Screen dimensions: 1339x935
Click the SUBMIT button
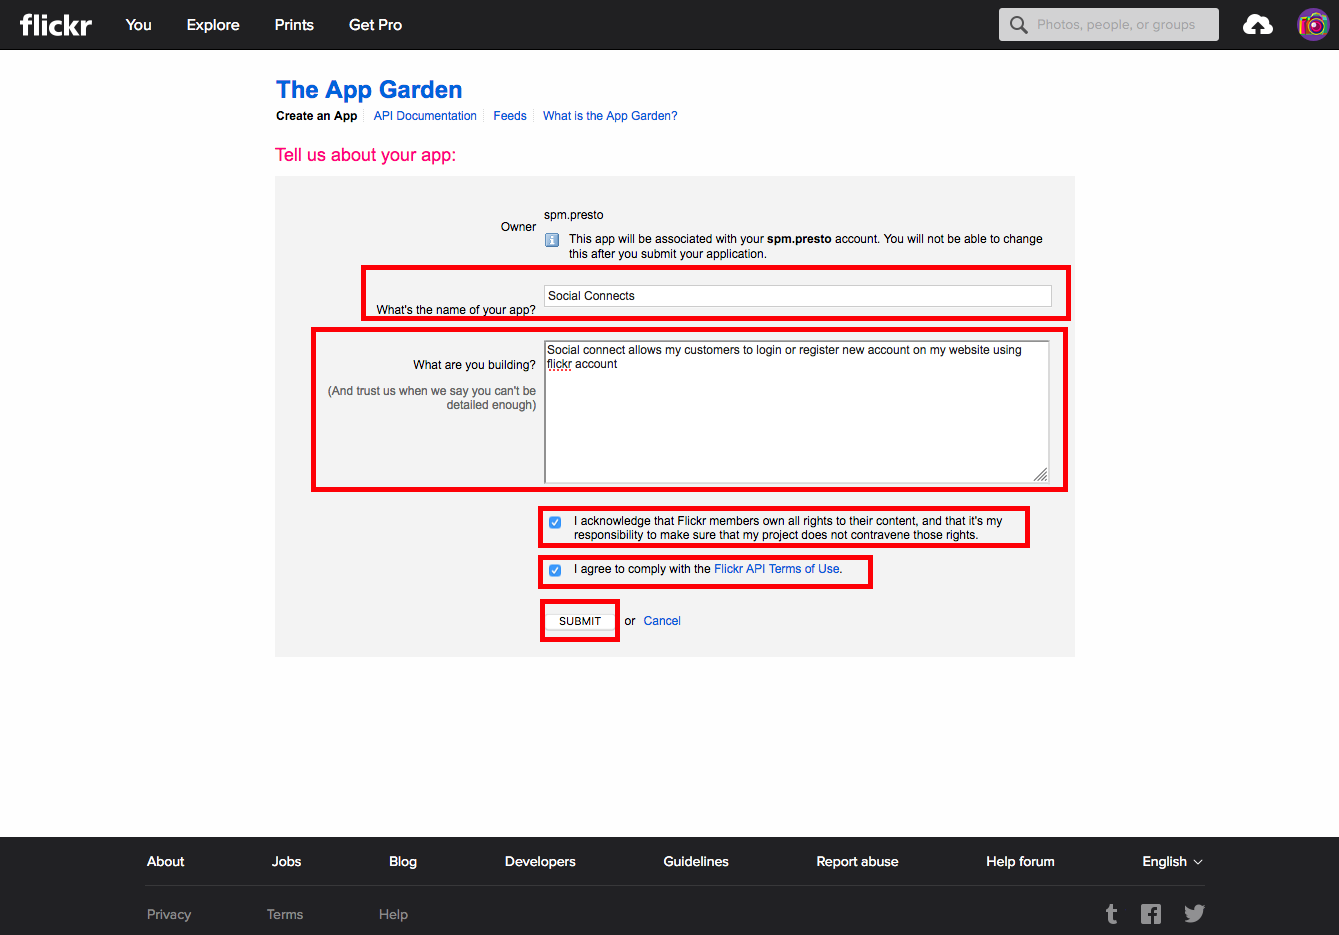click(x=580, y=621)
